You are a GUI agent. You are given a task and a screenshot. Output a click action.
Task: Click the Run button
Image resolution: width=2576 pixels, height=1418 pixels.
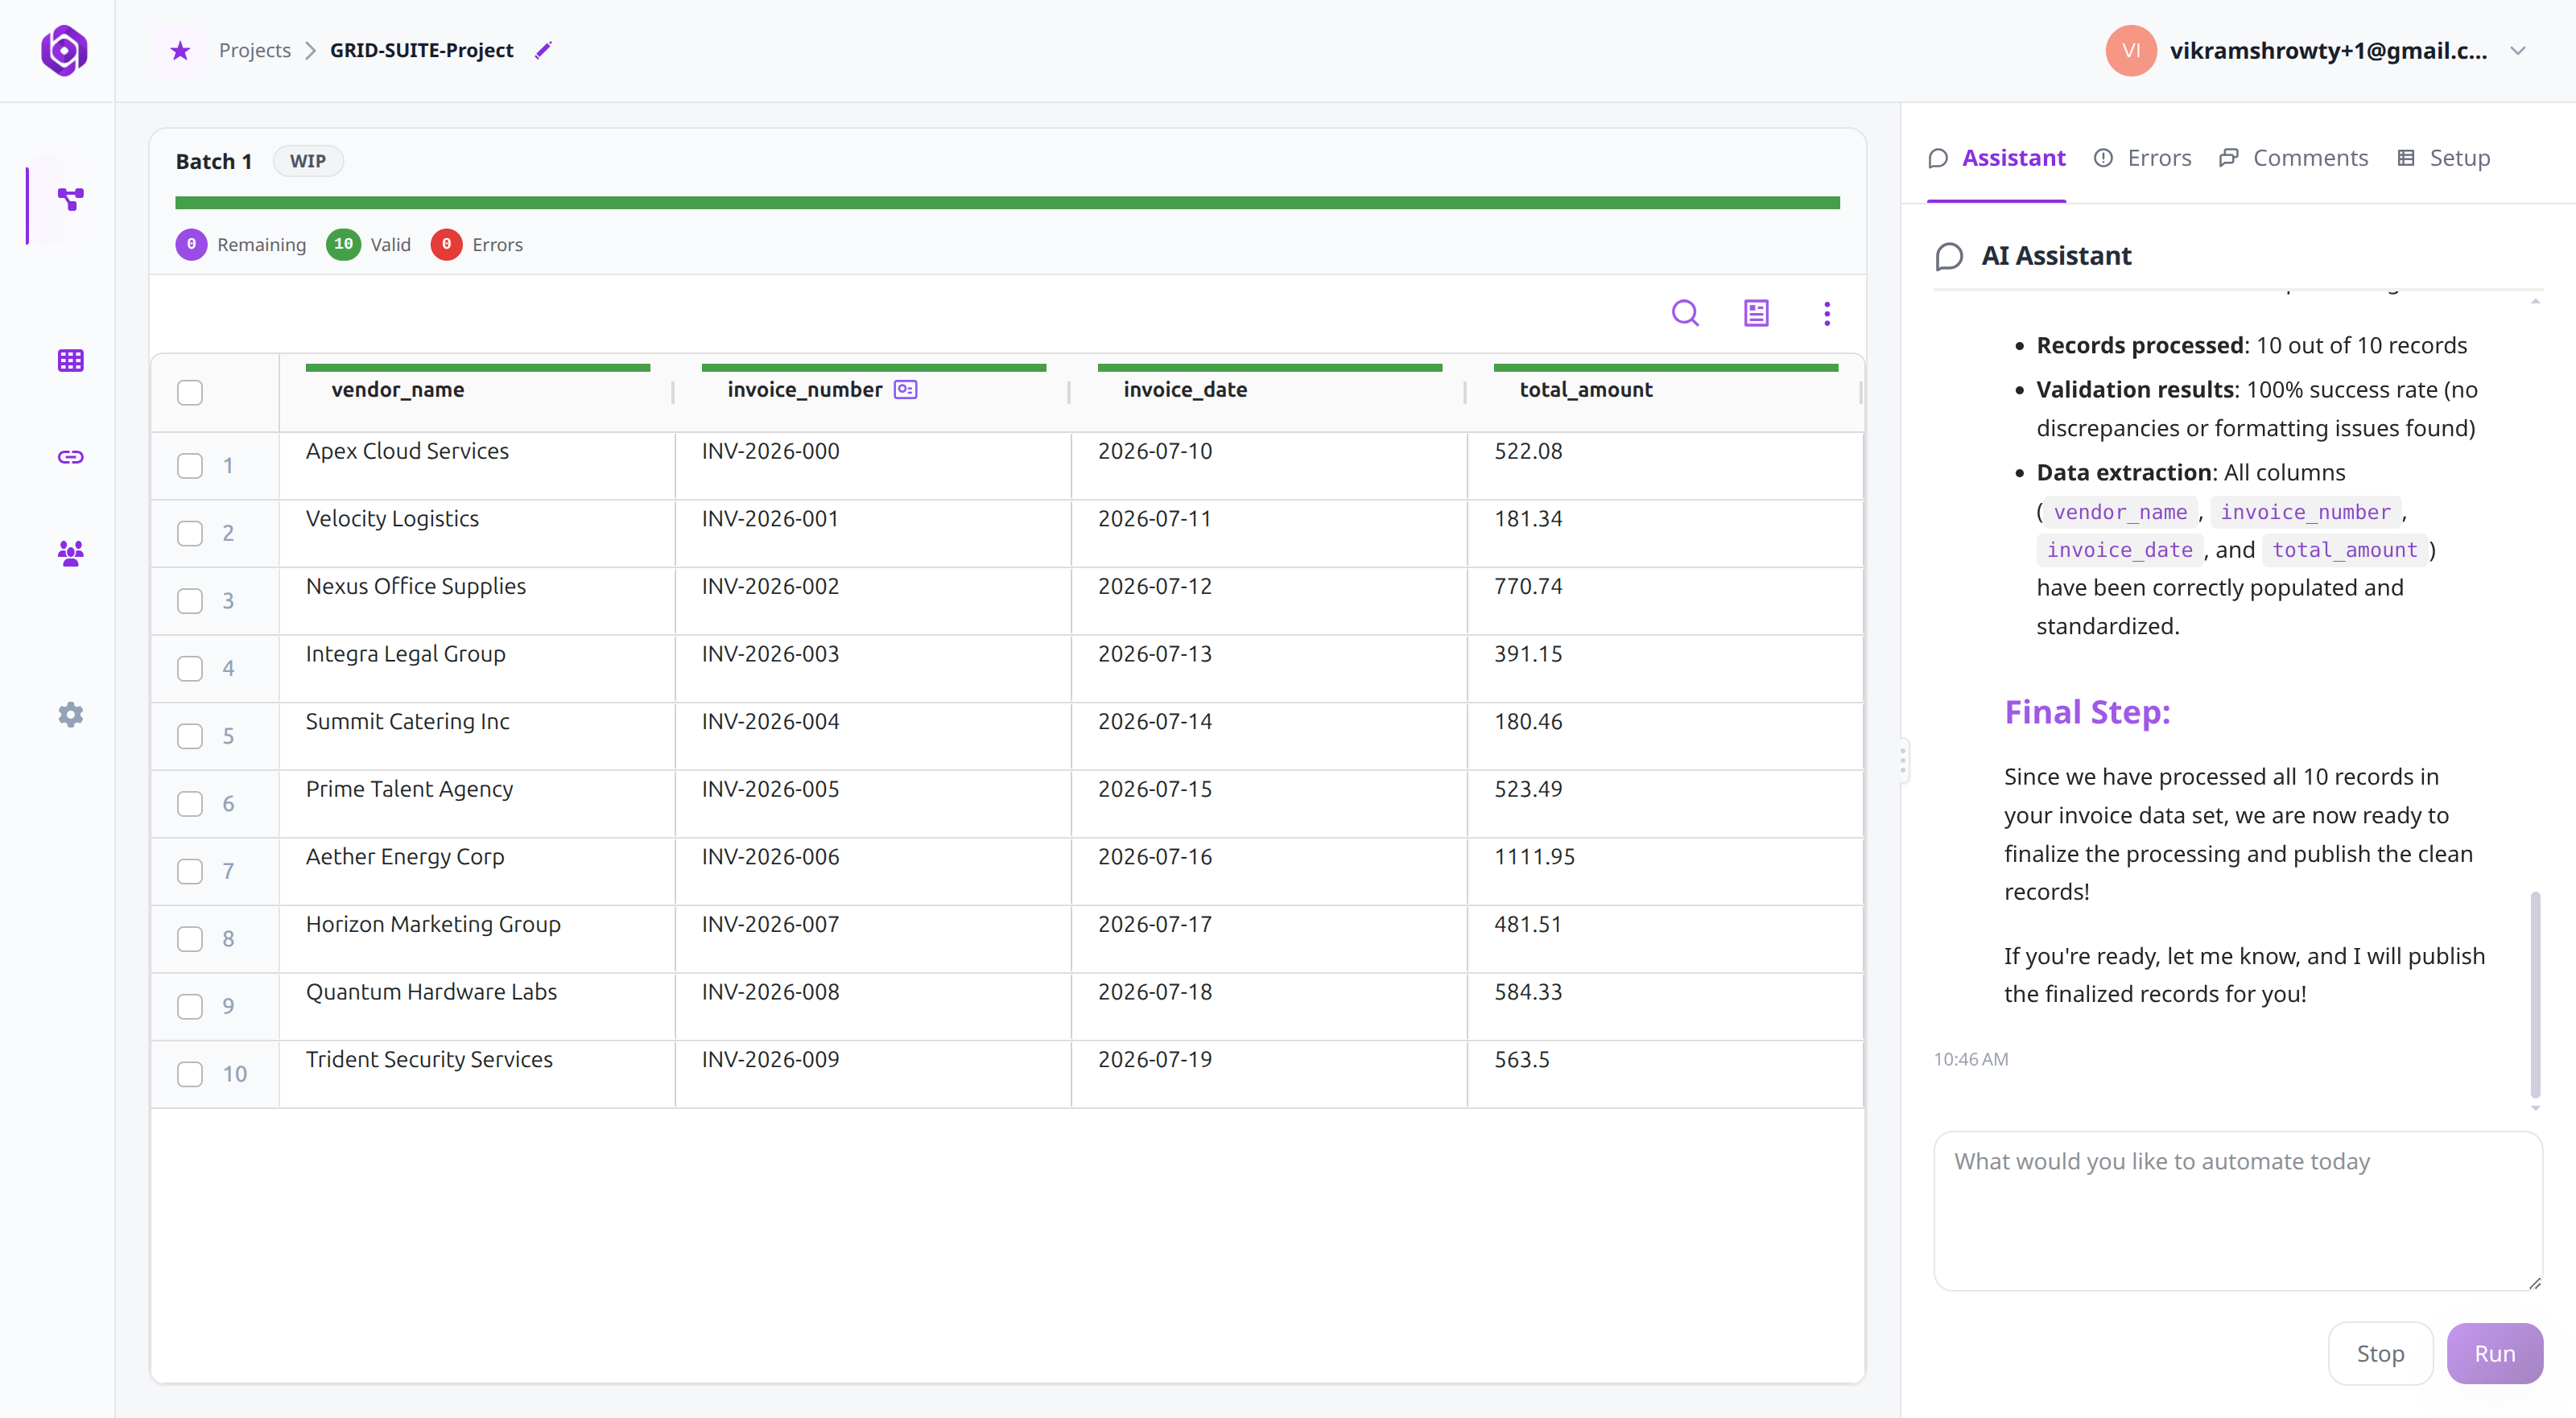click(x=2494, y=1353)
